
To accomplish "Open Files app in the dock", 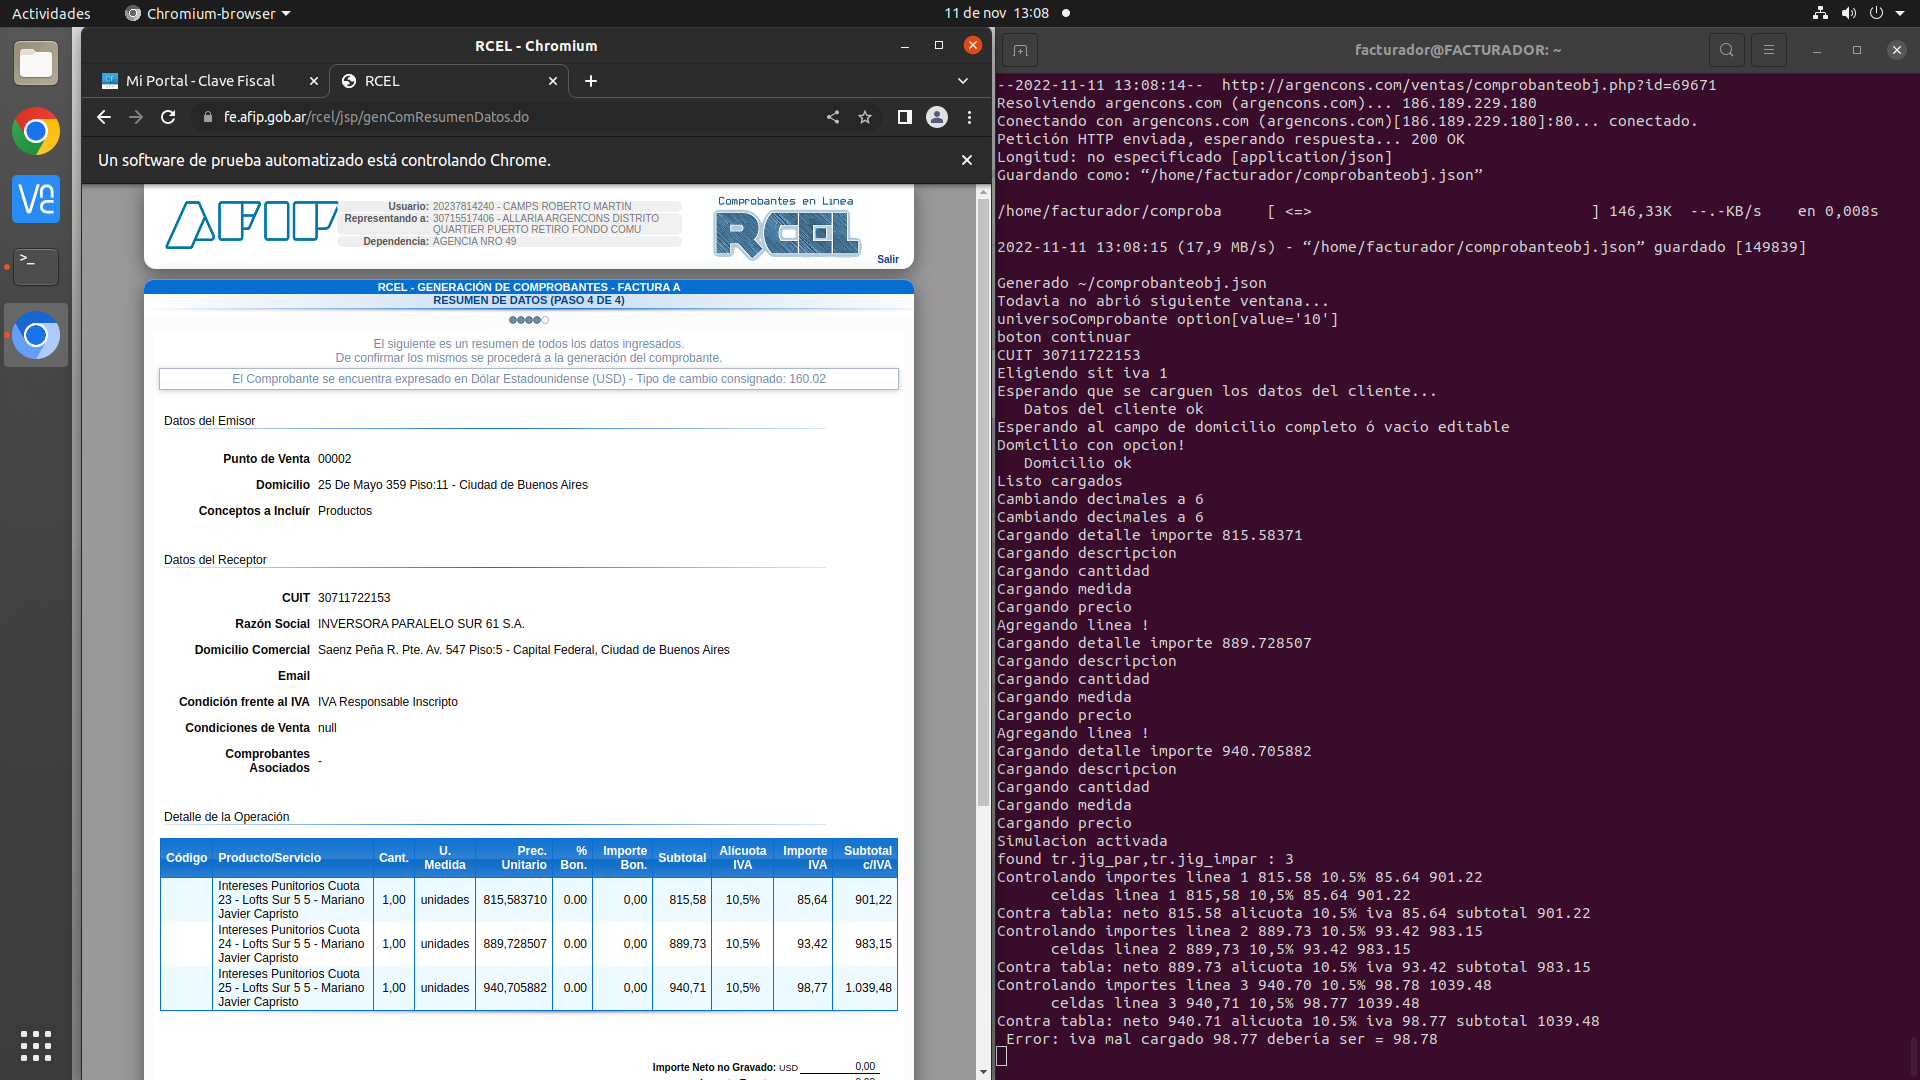I will tap(36, 64).
